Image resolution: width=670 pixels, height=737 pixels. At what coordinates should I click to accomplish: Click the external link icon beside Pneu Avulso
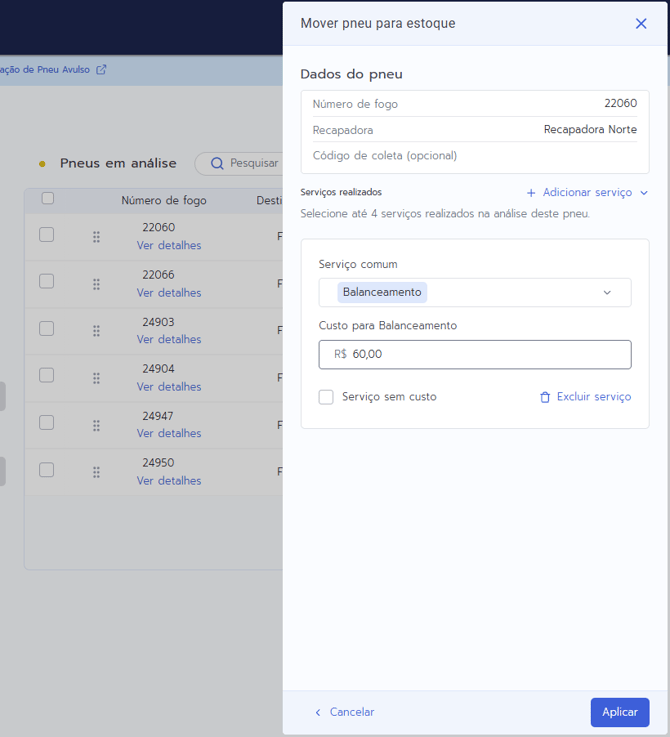pos(101,70)
